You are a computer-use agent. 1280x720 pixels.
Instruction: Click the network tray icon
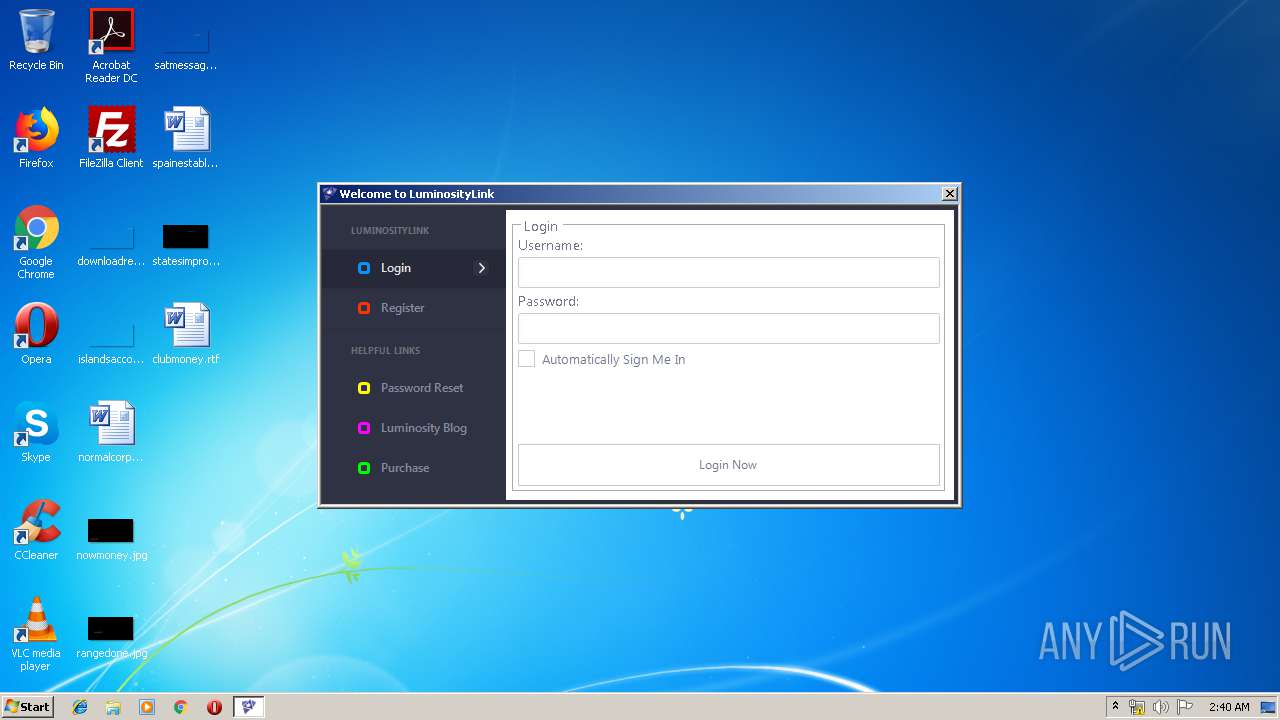point(1137,707)
